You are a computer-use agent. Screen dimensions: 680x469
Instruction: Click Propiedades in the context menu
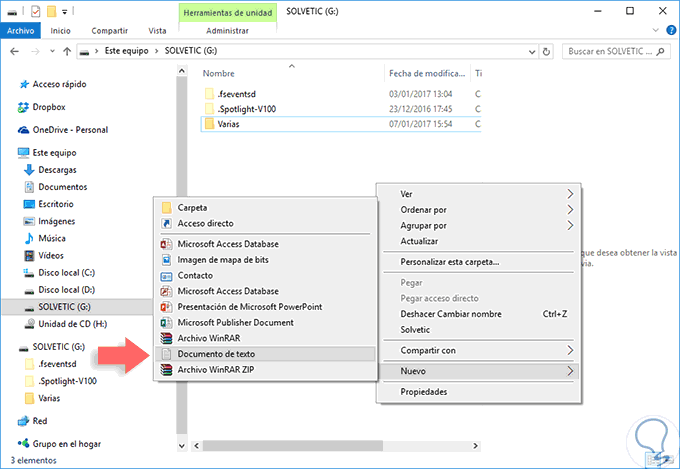(x=424, y=392)
